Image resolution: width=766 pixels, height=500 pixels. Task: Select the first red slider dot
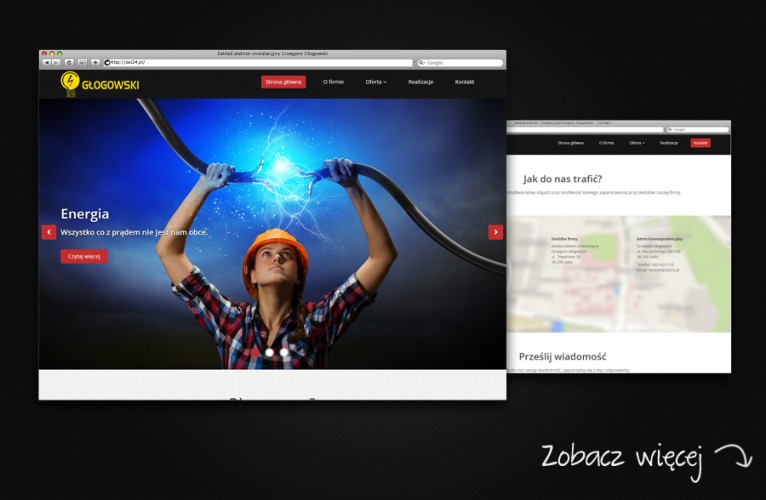coord(255,352)
